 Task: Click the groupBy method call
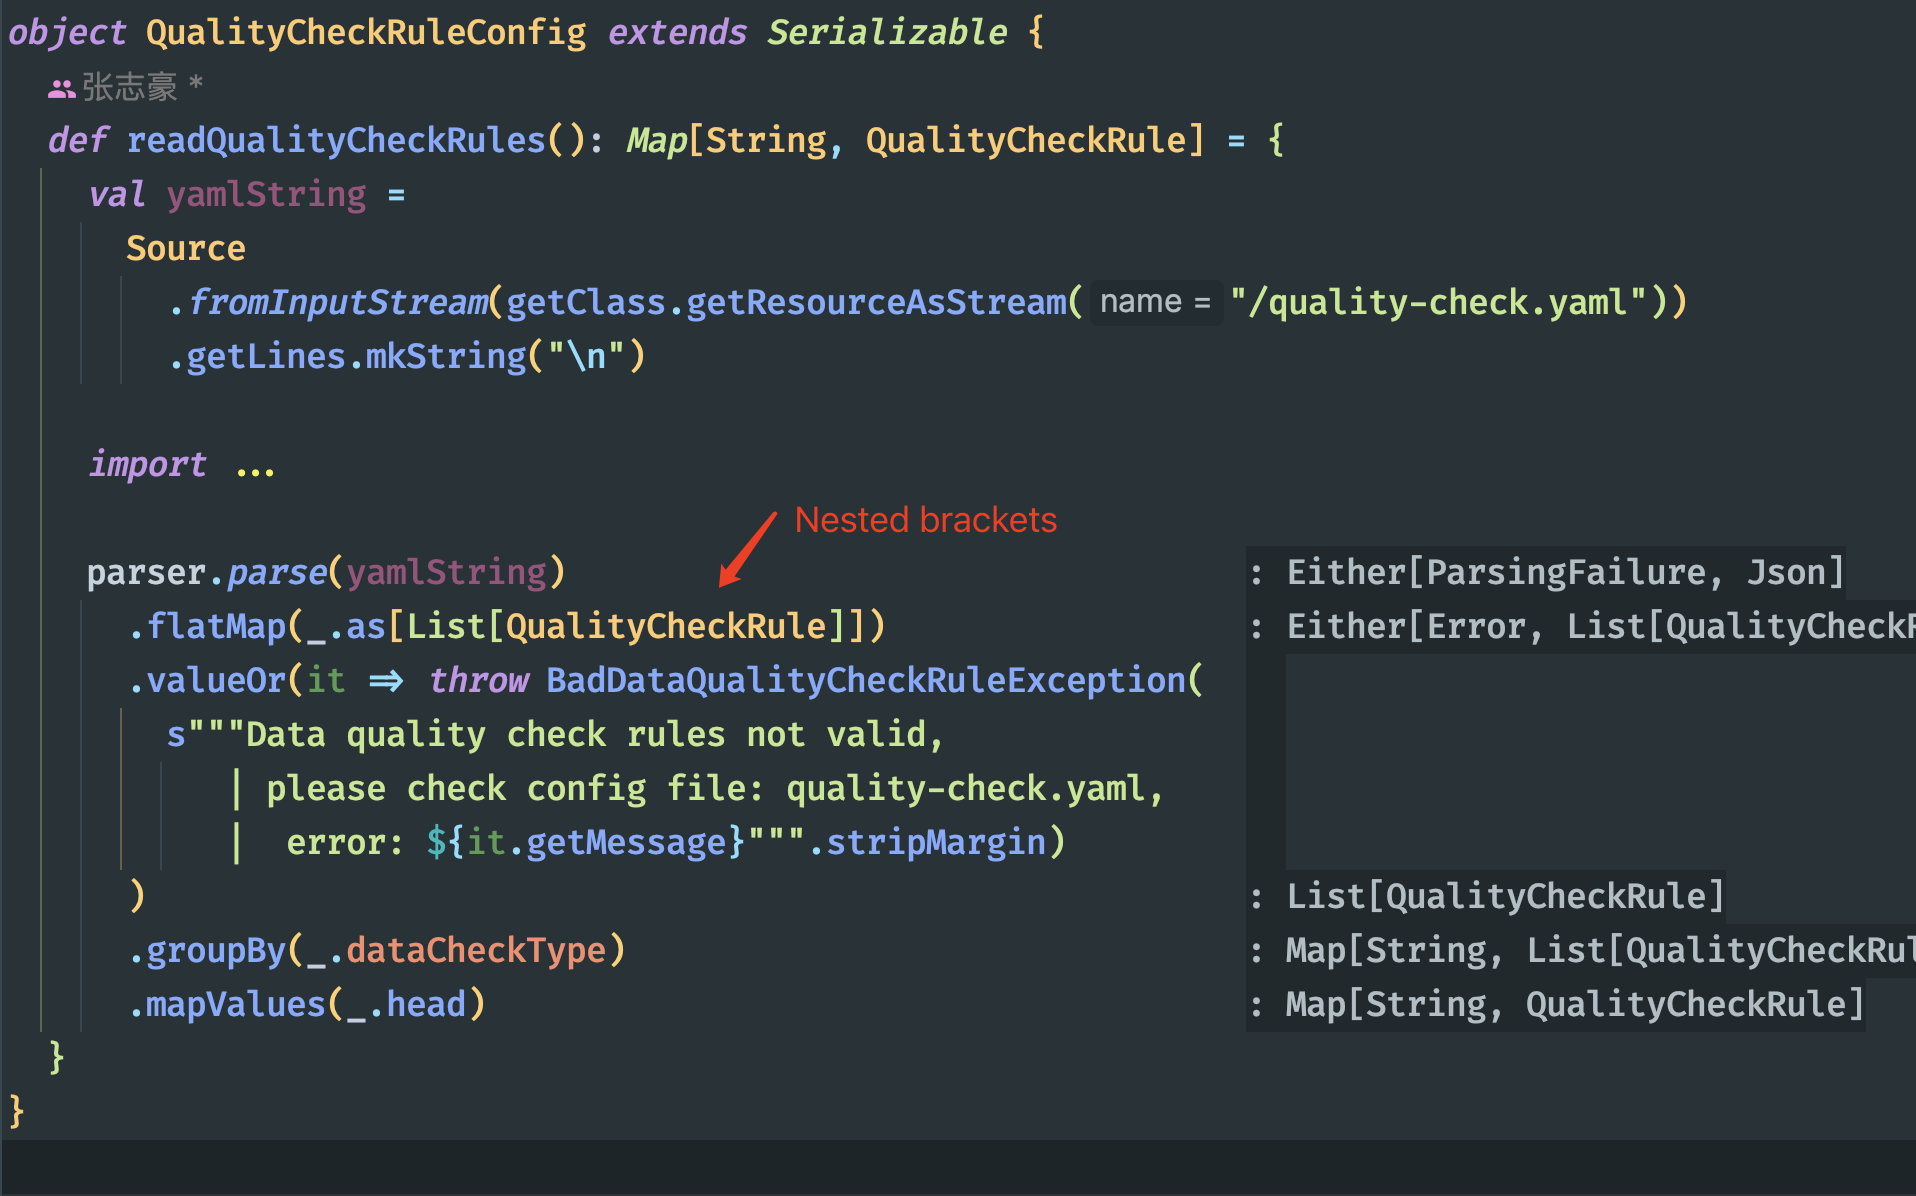pos(216,950)
